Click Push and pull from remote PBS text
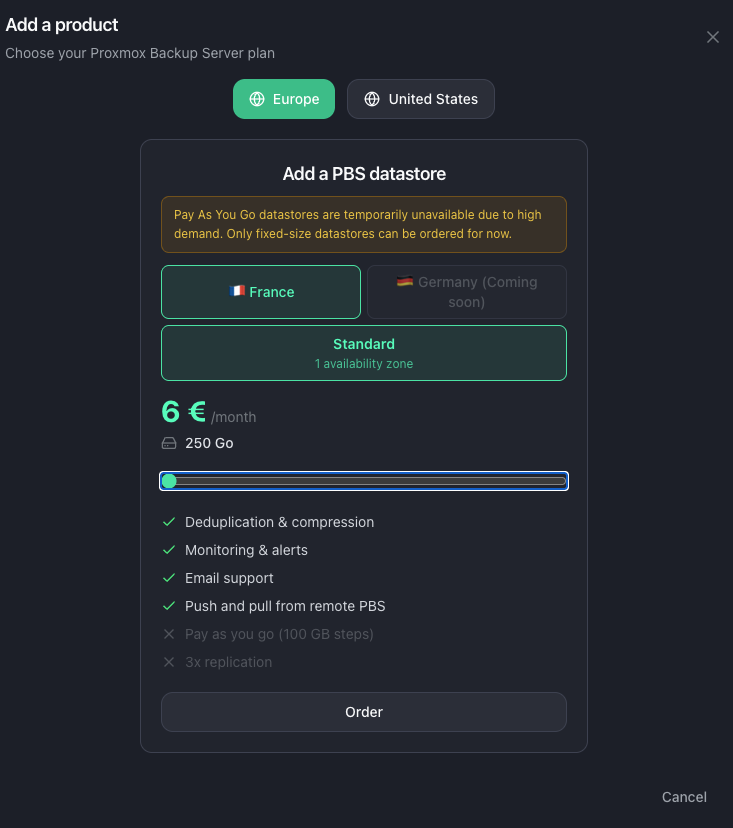The image size is (733, 828). 285,606
